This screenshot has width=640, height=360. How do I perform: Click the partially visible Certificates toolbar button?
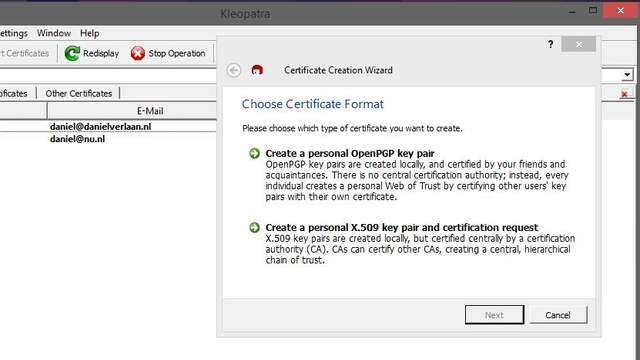(24, 53)
